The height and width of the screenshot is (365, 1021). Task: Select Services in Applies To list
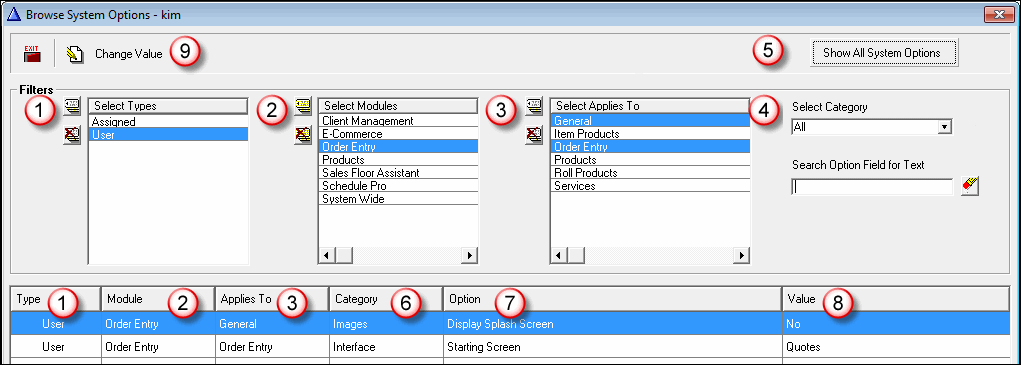[650, 185]
